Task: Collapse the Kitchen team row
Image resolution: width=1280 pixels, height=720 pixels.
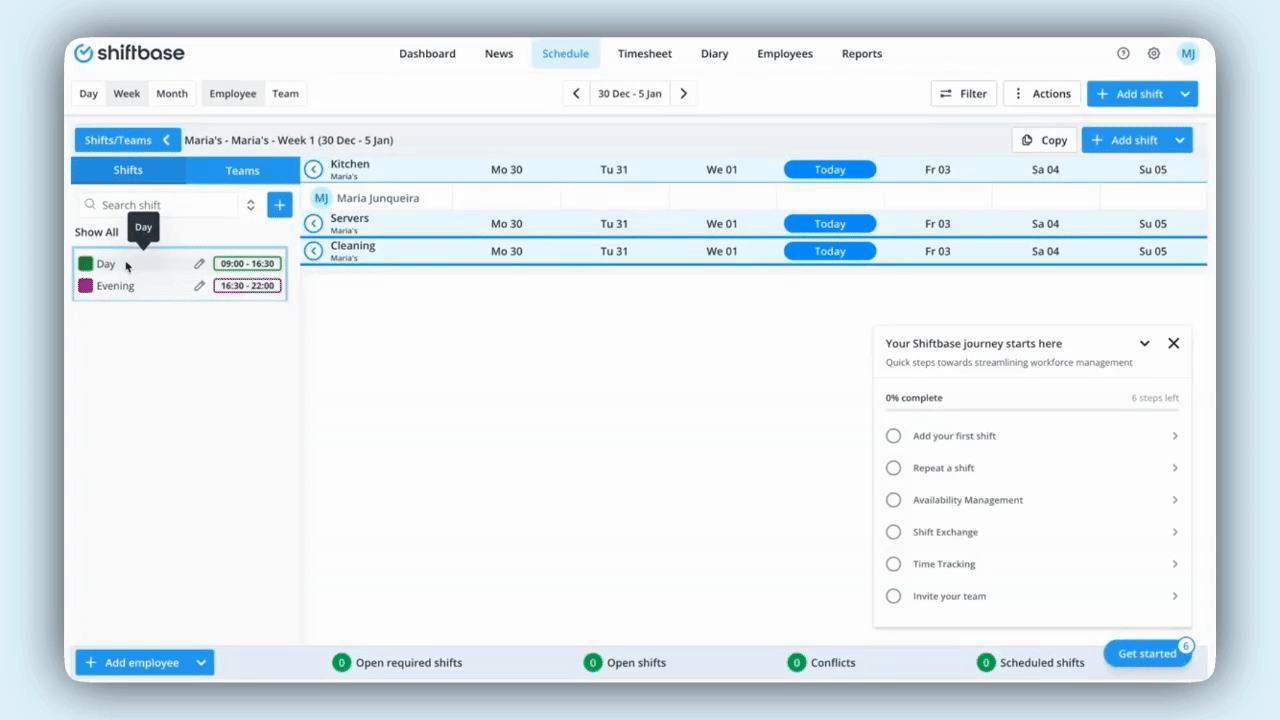Action: click(313, 170)
